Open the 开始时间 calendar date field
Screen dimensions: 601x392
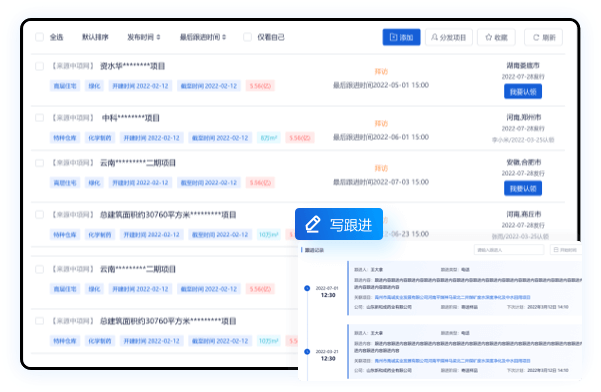coord(567,250)
